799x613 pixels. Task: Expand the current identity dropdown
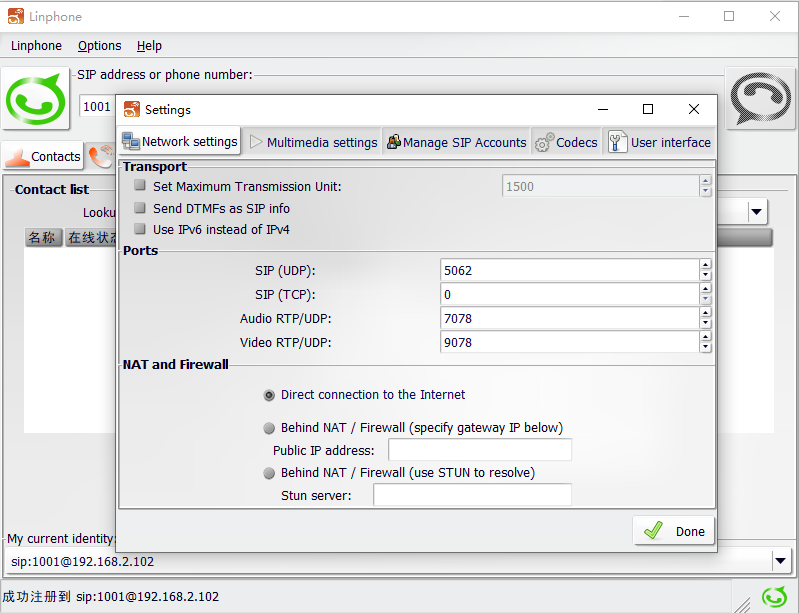[781, 561]
